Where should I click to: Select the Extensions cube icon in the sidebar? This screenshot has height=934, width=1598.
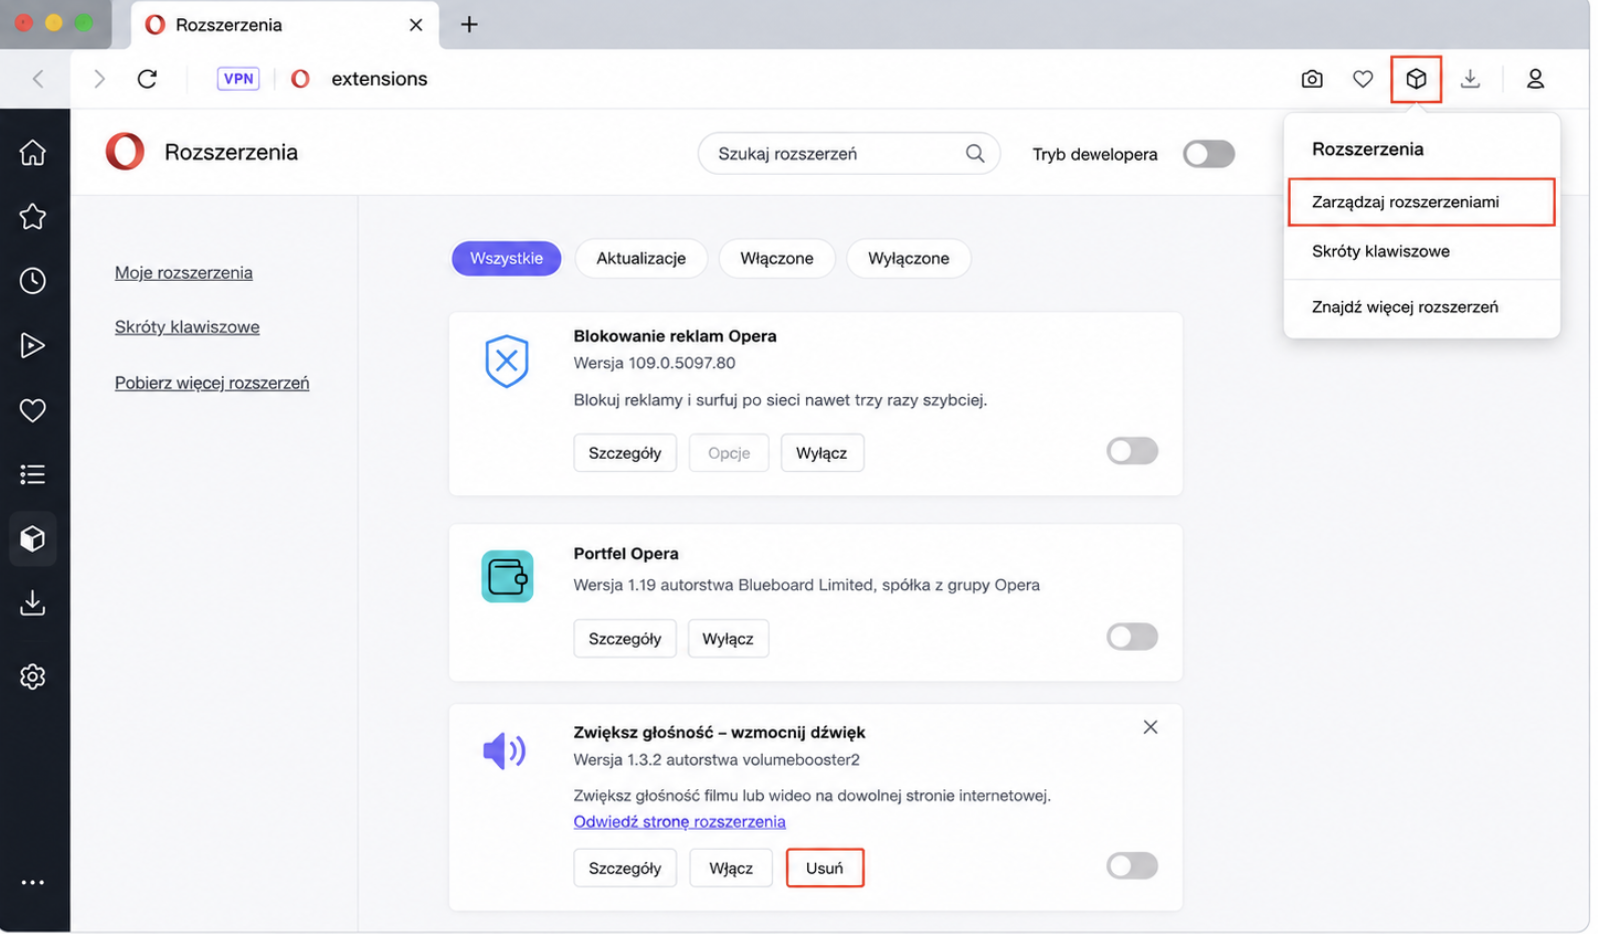click(33, 539)
